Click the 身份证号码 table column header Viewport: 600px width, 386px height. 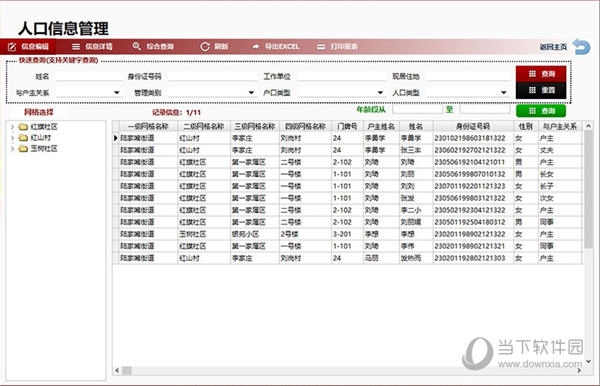[x=473, y=126]
